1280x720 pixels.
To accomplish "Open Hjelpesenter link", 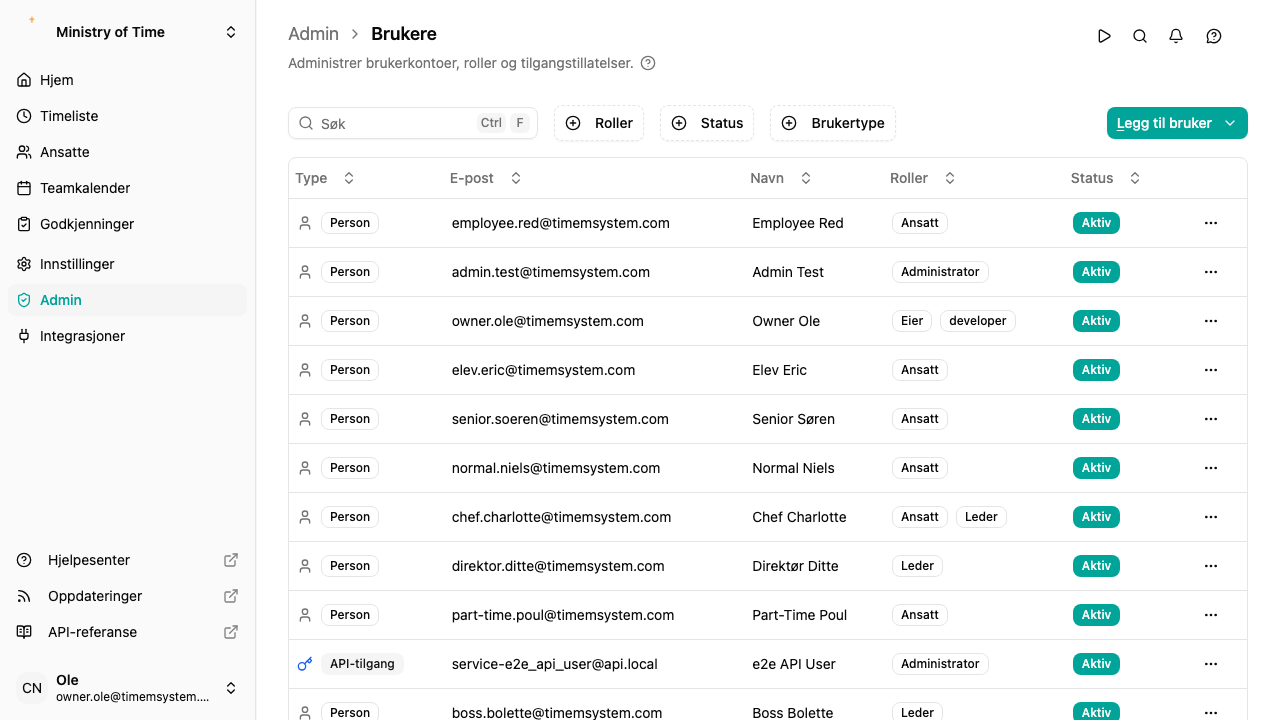I will [128, 560].
